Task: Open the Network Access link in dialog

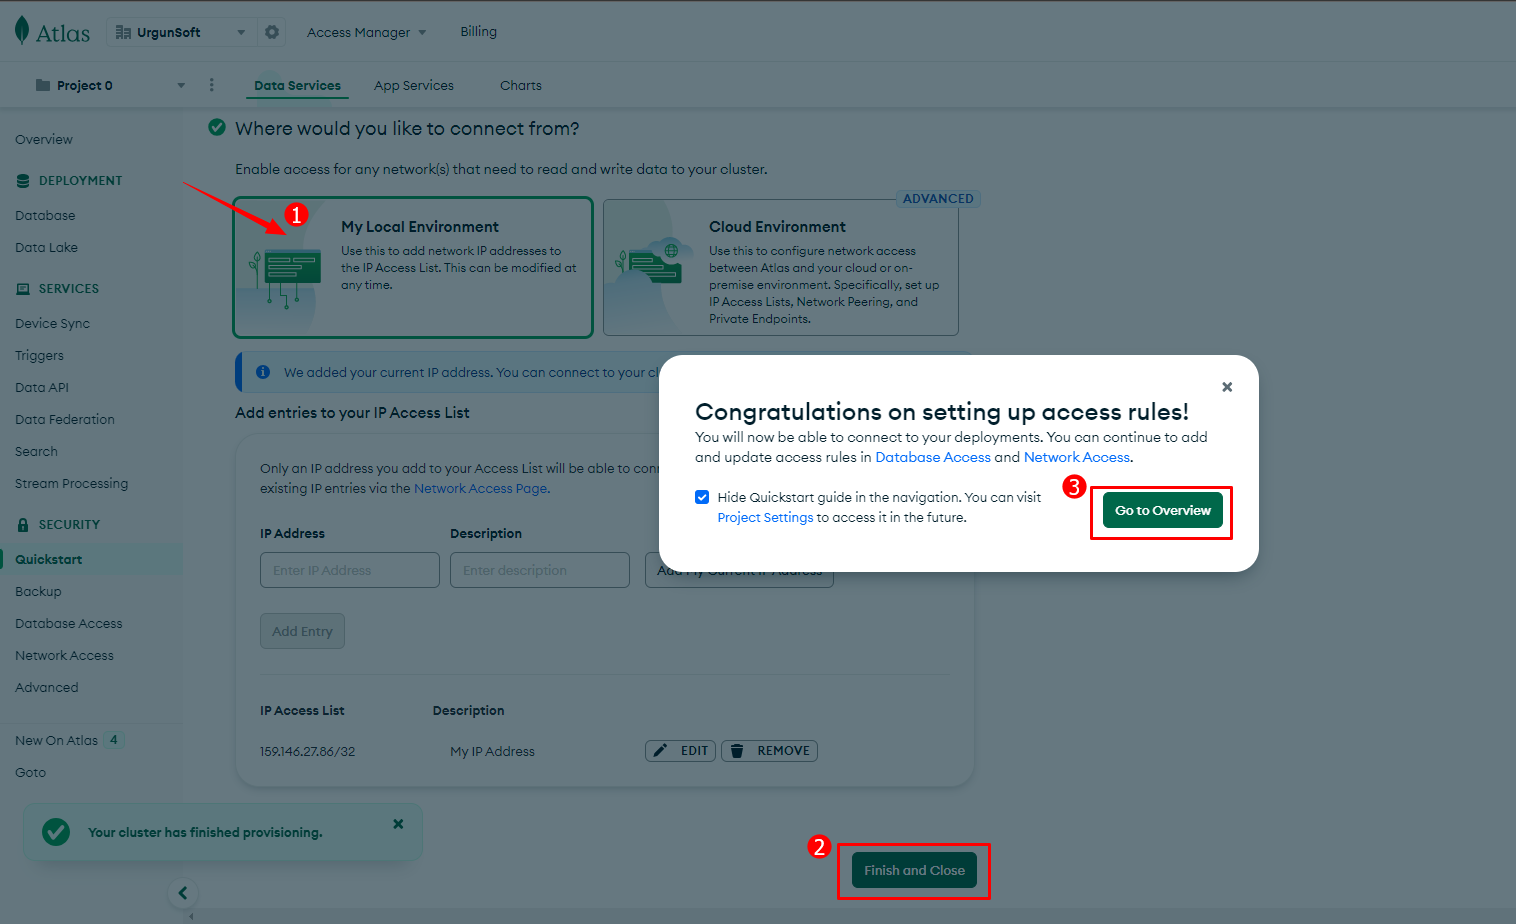Action: pos(1076,457)
